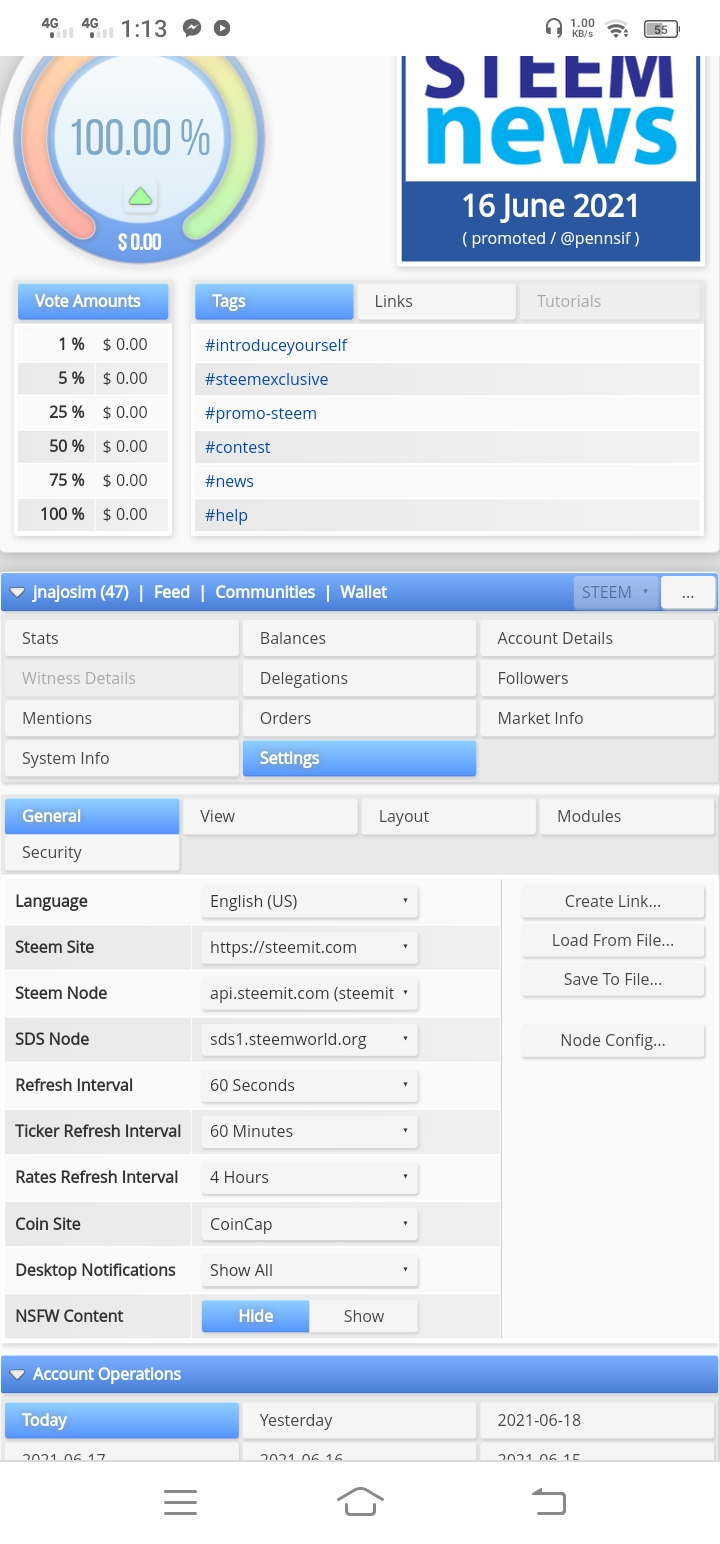Open the Steem Node dropdown api.steemit.com
The width and height of the screenshot is (720, 1544).
click(x=310, y=993)
